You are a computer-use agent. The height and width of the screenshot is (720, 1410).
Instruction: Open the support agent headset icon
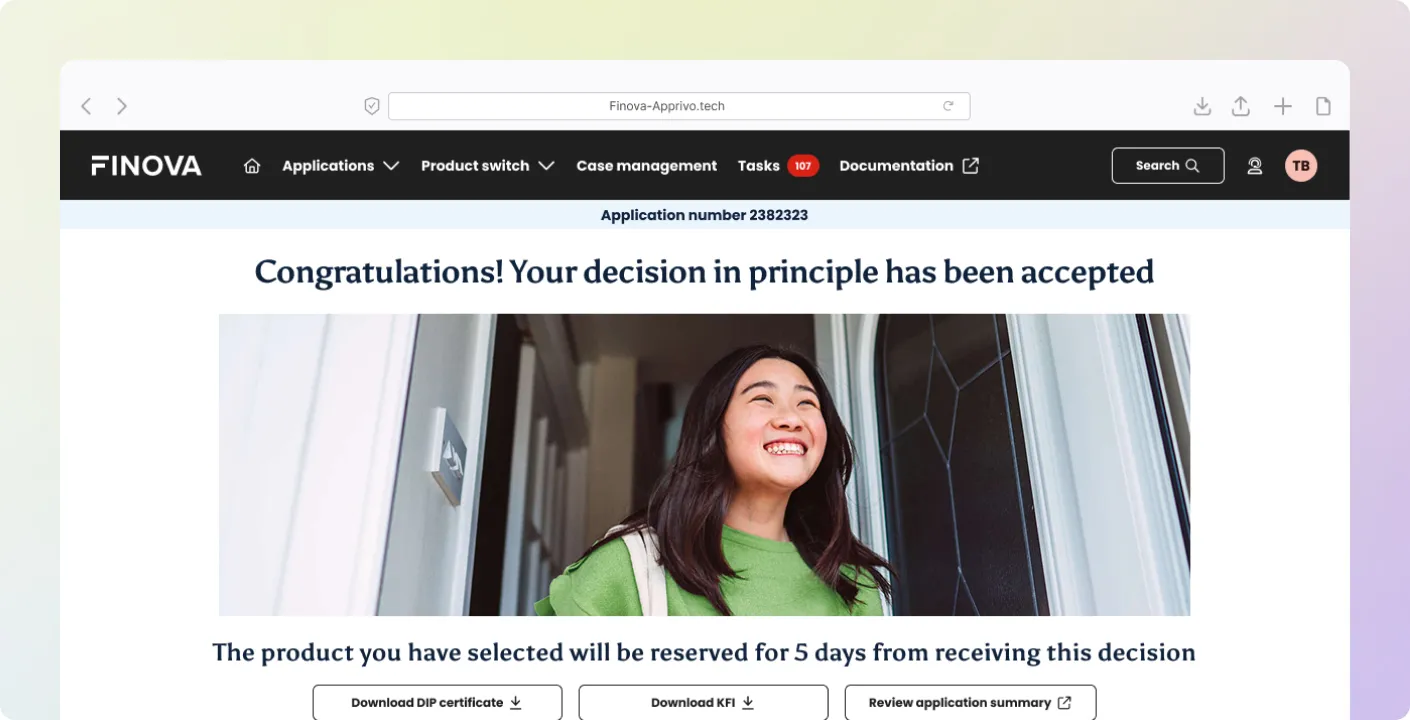[x=1255, y=166]
